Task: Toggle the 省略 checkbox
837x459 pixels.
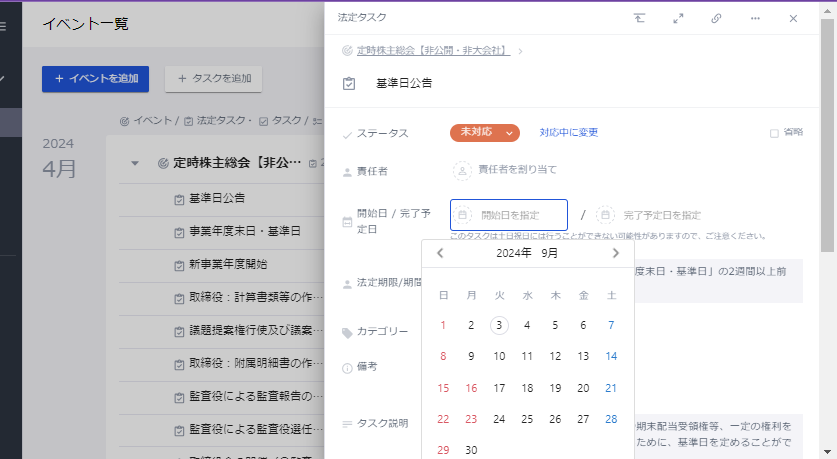Action: point(774,133)
